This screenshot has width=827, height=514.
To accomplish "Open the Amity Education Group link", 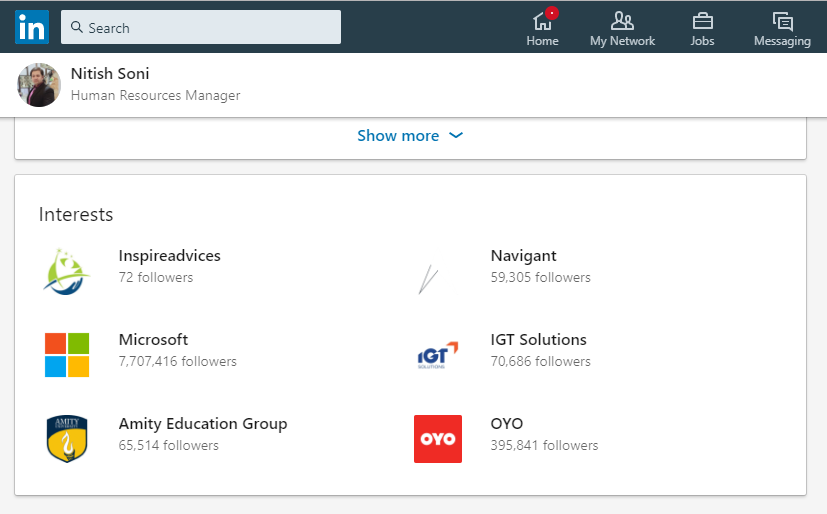I will coord(202,424).
